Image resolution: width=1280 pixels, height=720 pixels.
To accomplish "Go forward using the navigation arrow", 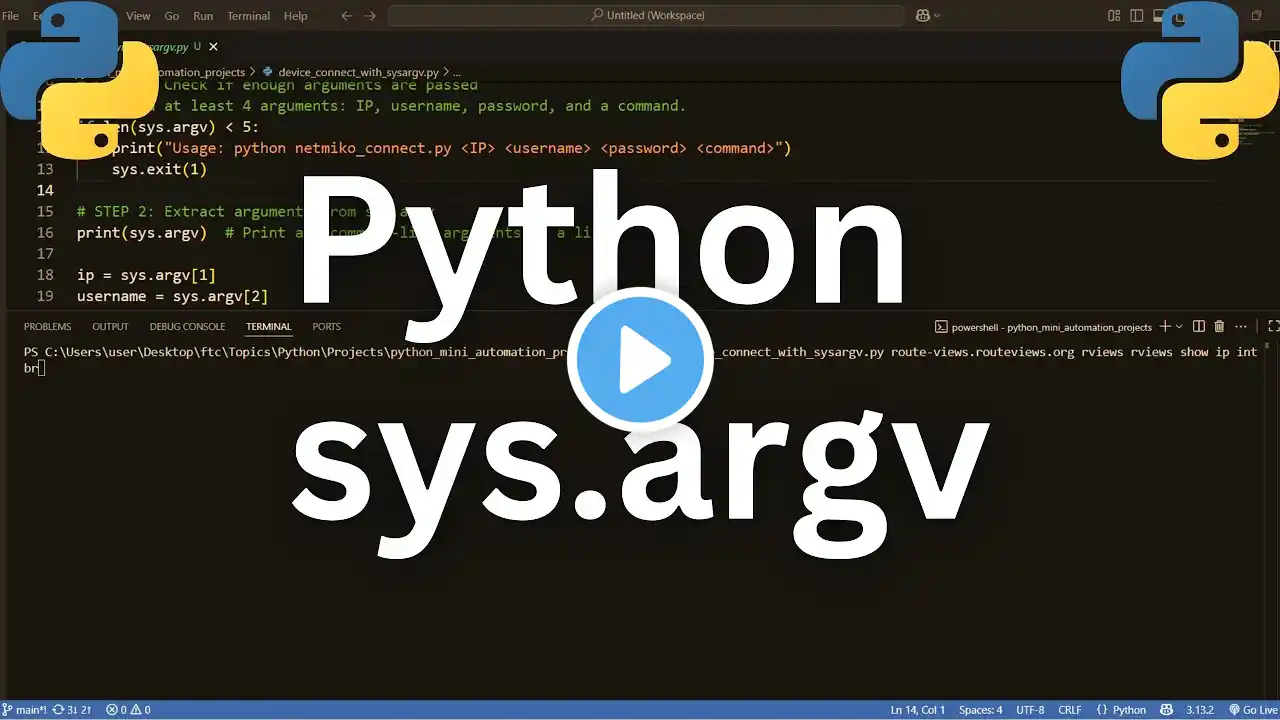I will pyautogui.click(x=370, y=16).
